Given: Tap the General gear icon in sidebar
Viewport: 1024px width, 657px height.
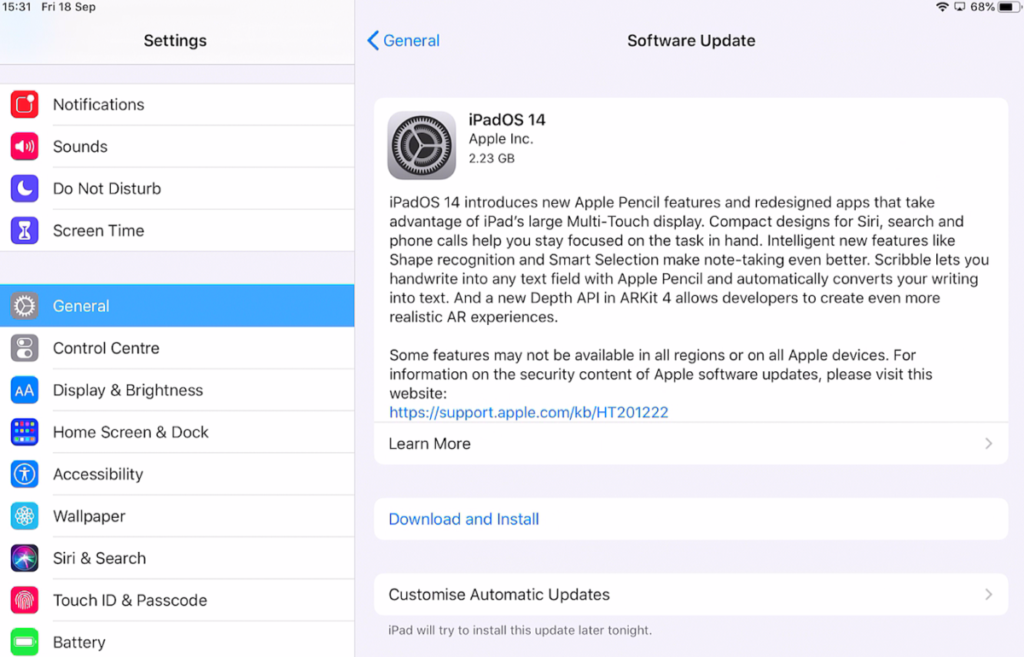Looking at the screenshot, I should click(24, 306).
